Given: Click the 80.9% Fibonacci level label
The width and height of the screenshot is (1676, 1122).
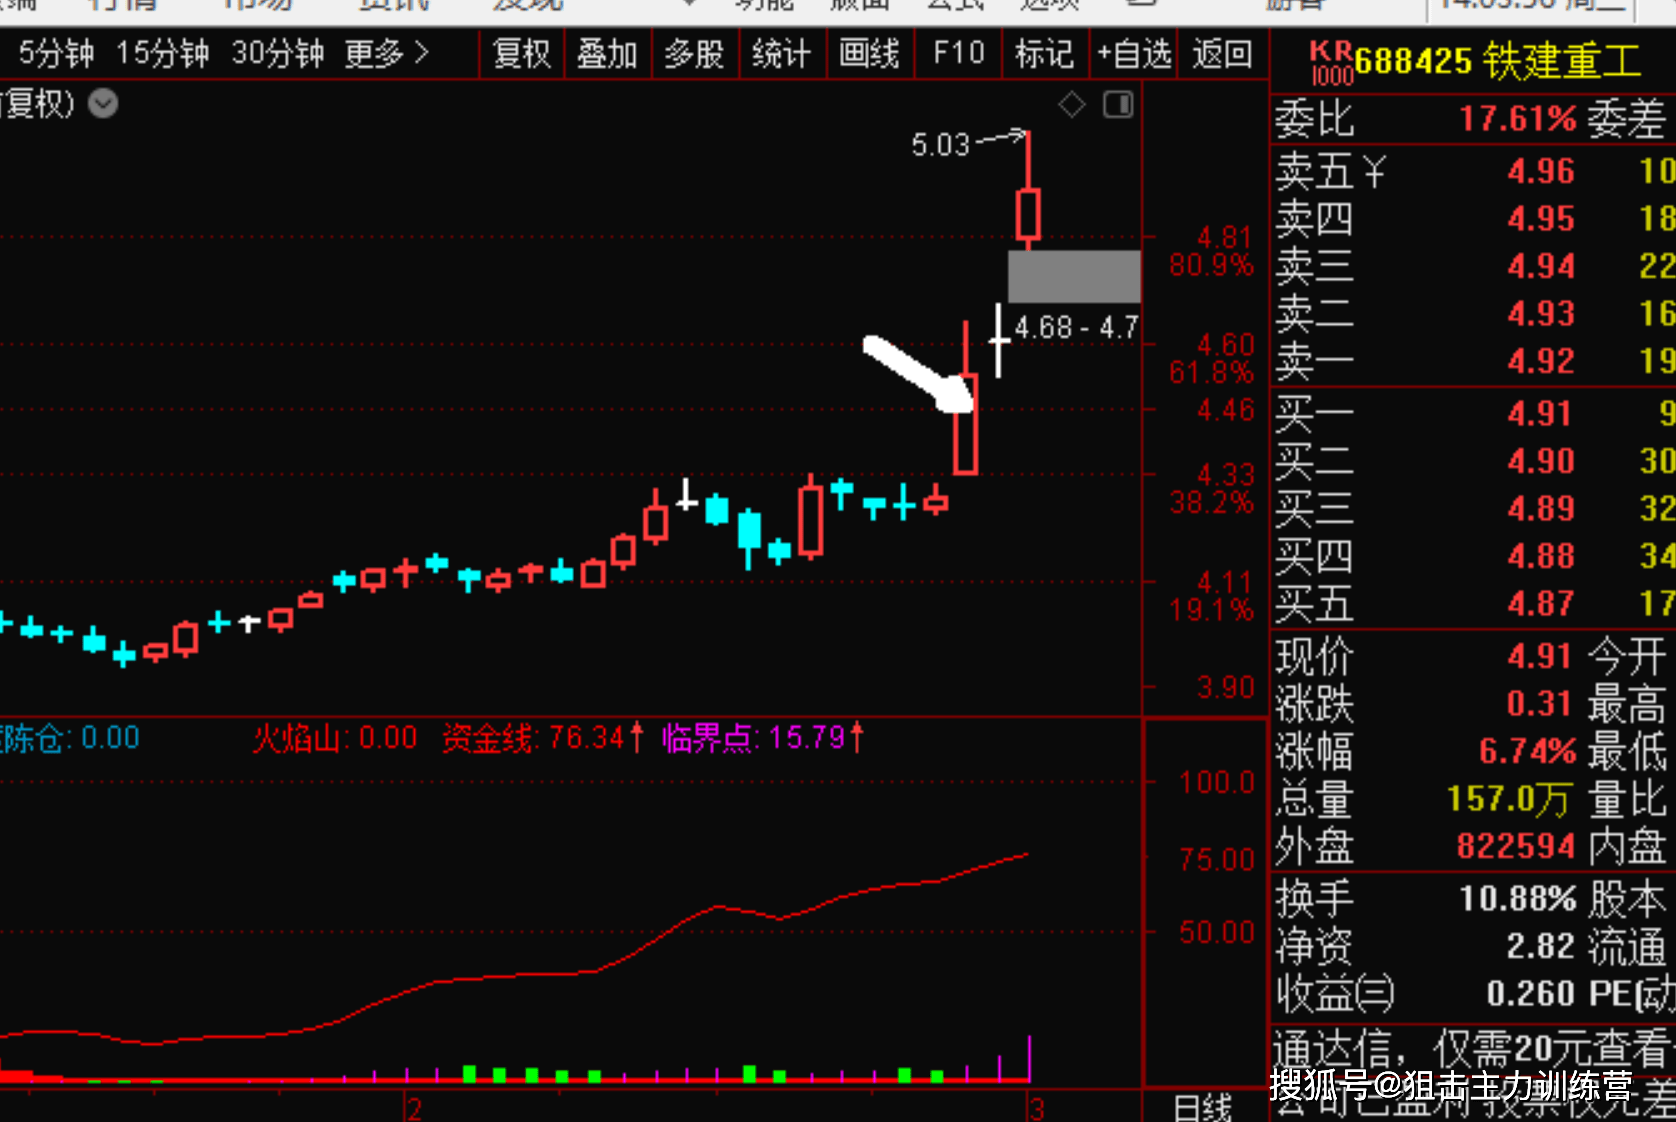Looking at the screenshot, I should pos(1211,266).
